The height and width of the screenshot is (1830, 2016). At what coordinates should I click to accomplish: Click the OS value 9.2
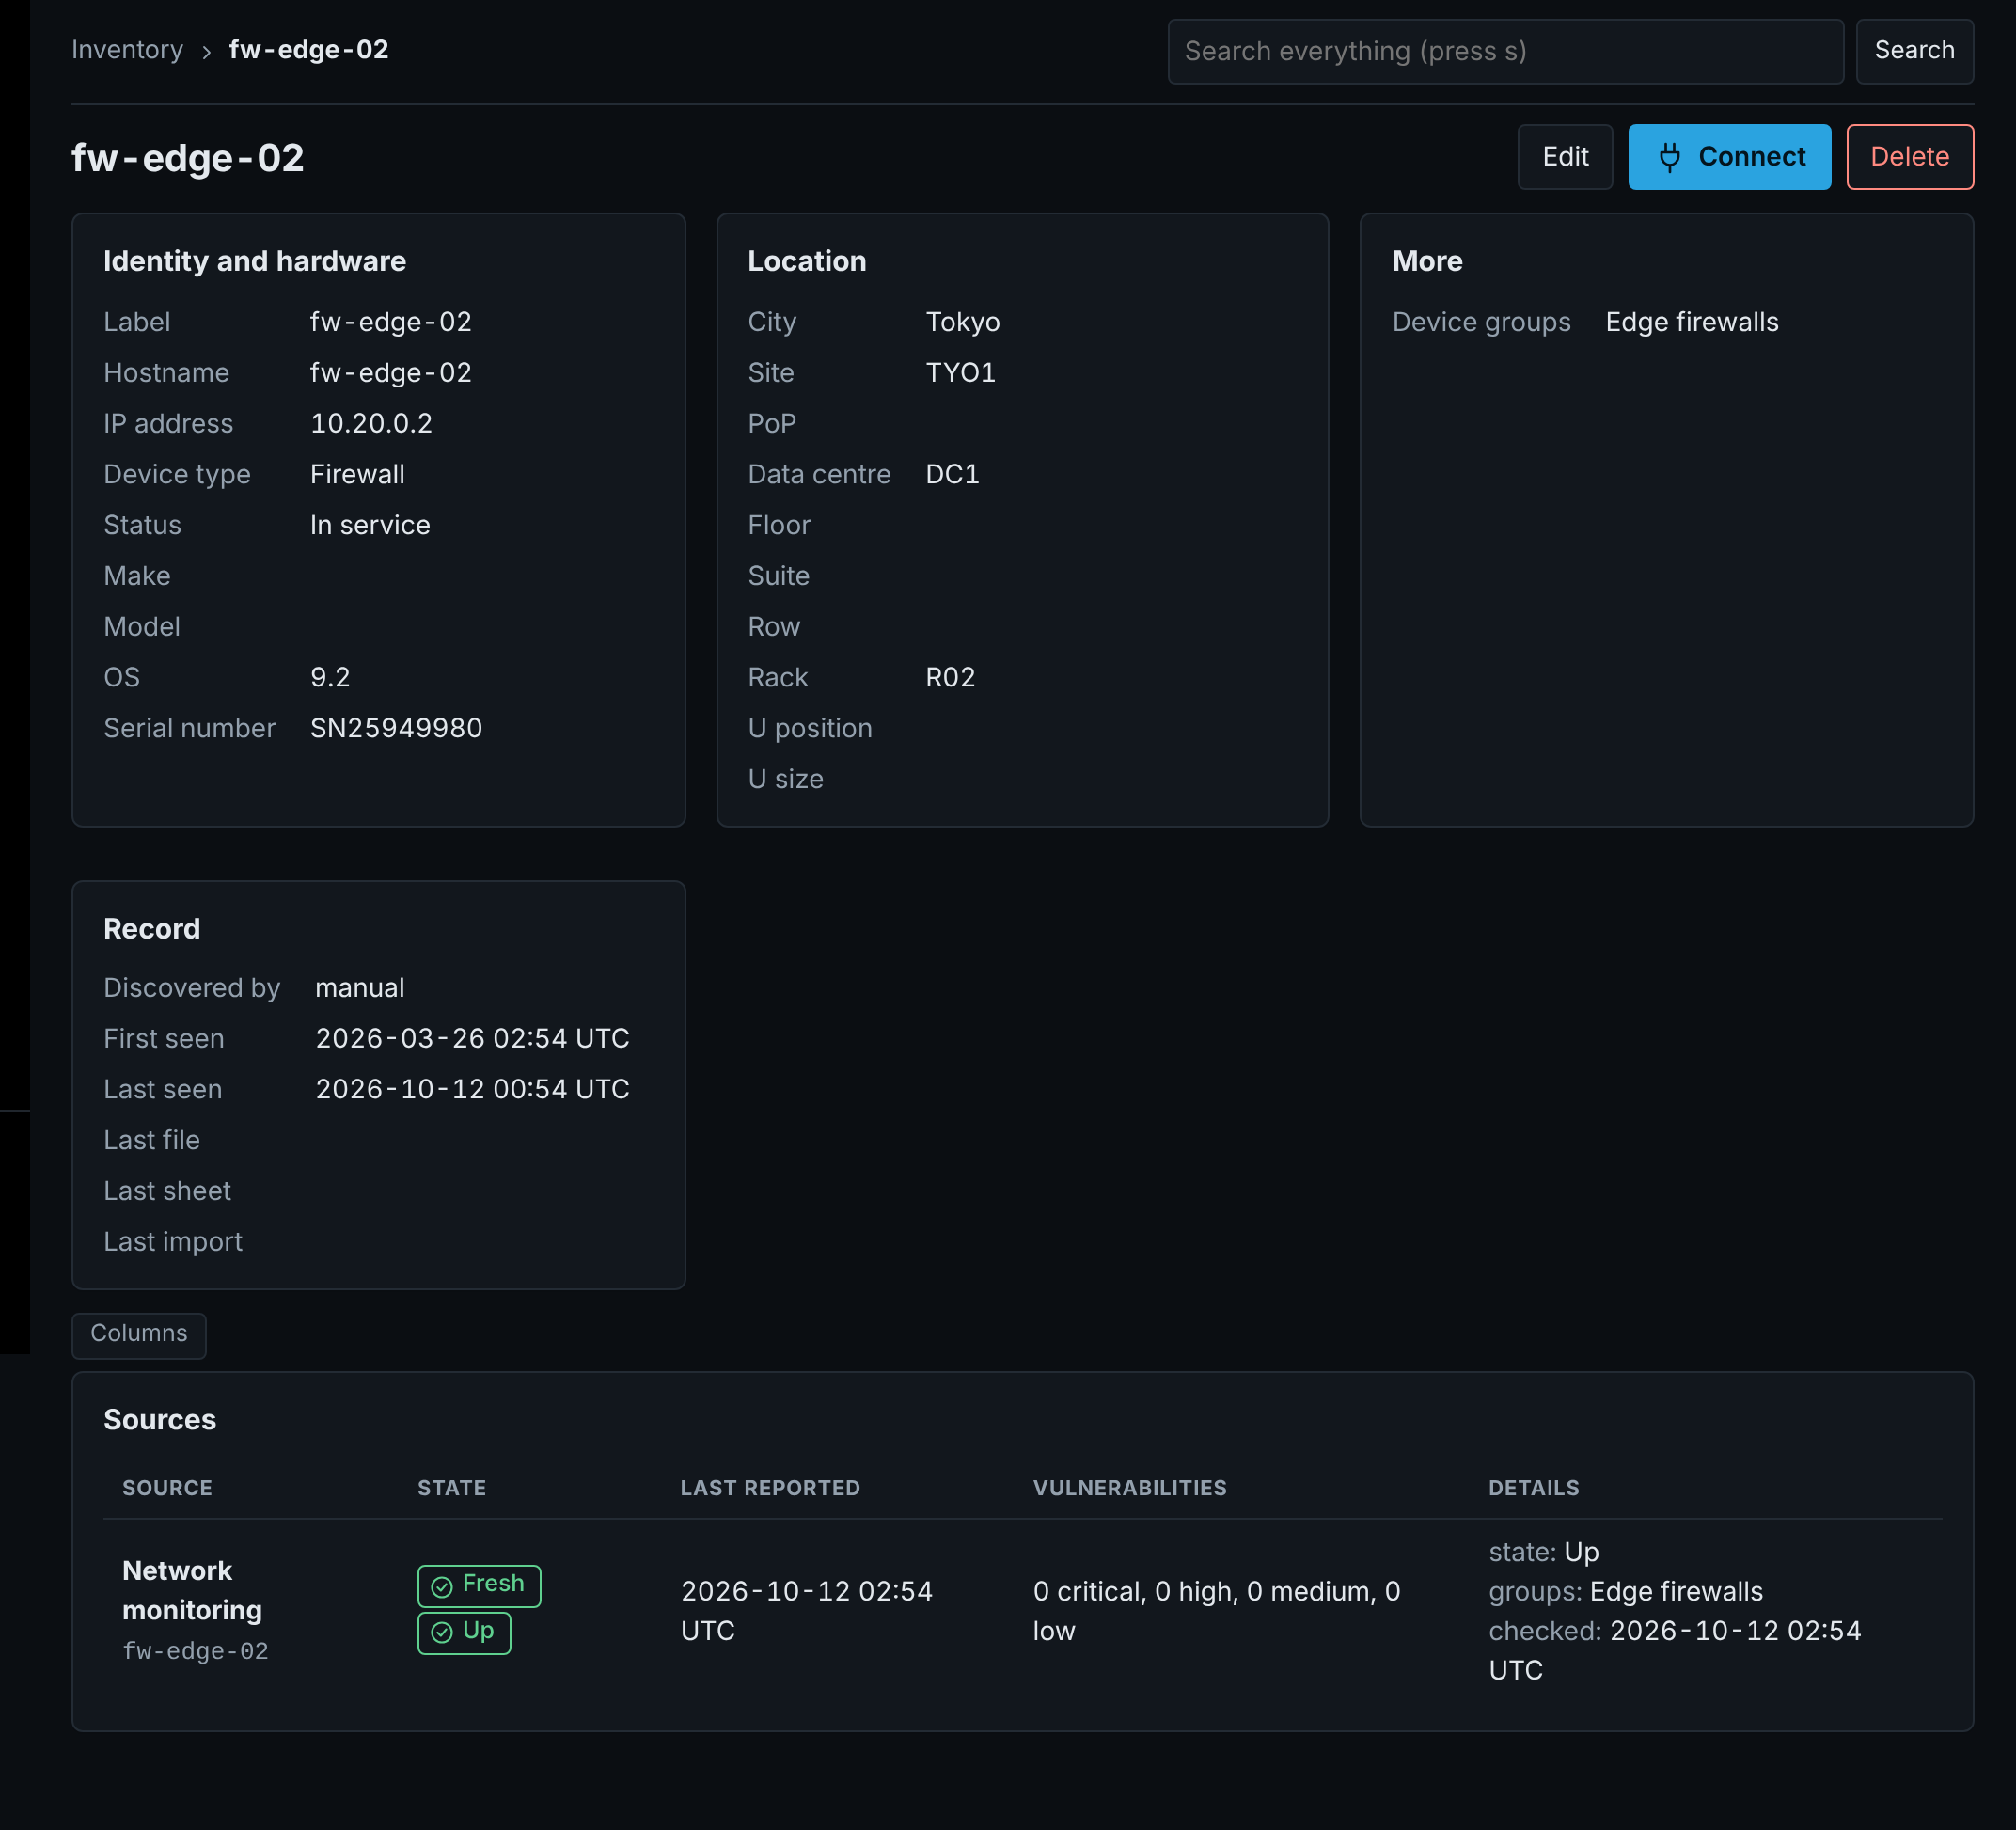click(x=330, y=677)
